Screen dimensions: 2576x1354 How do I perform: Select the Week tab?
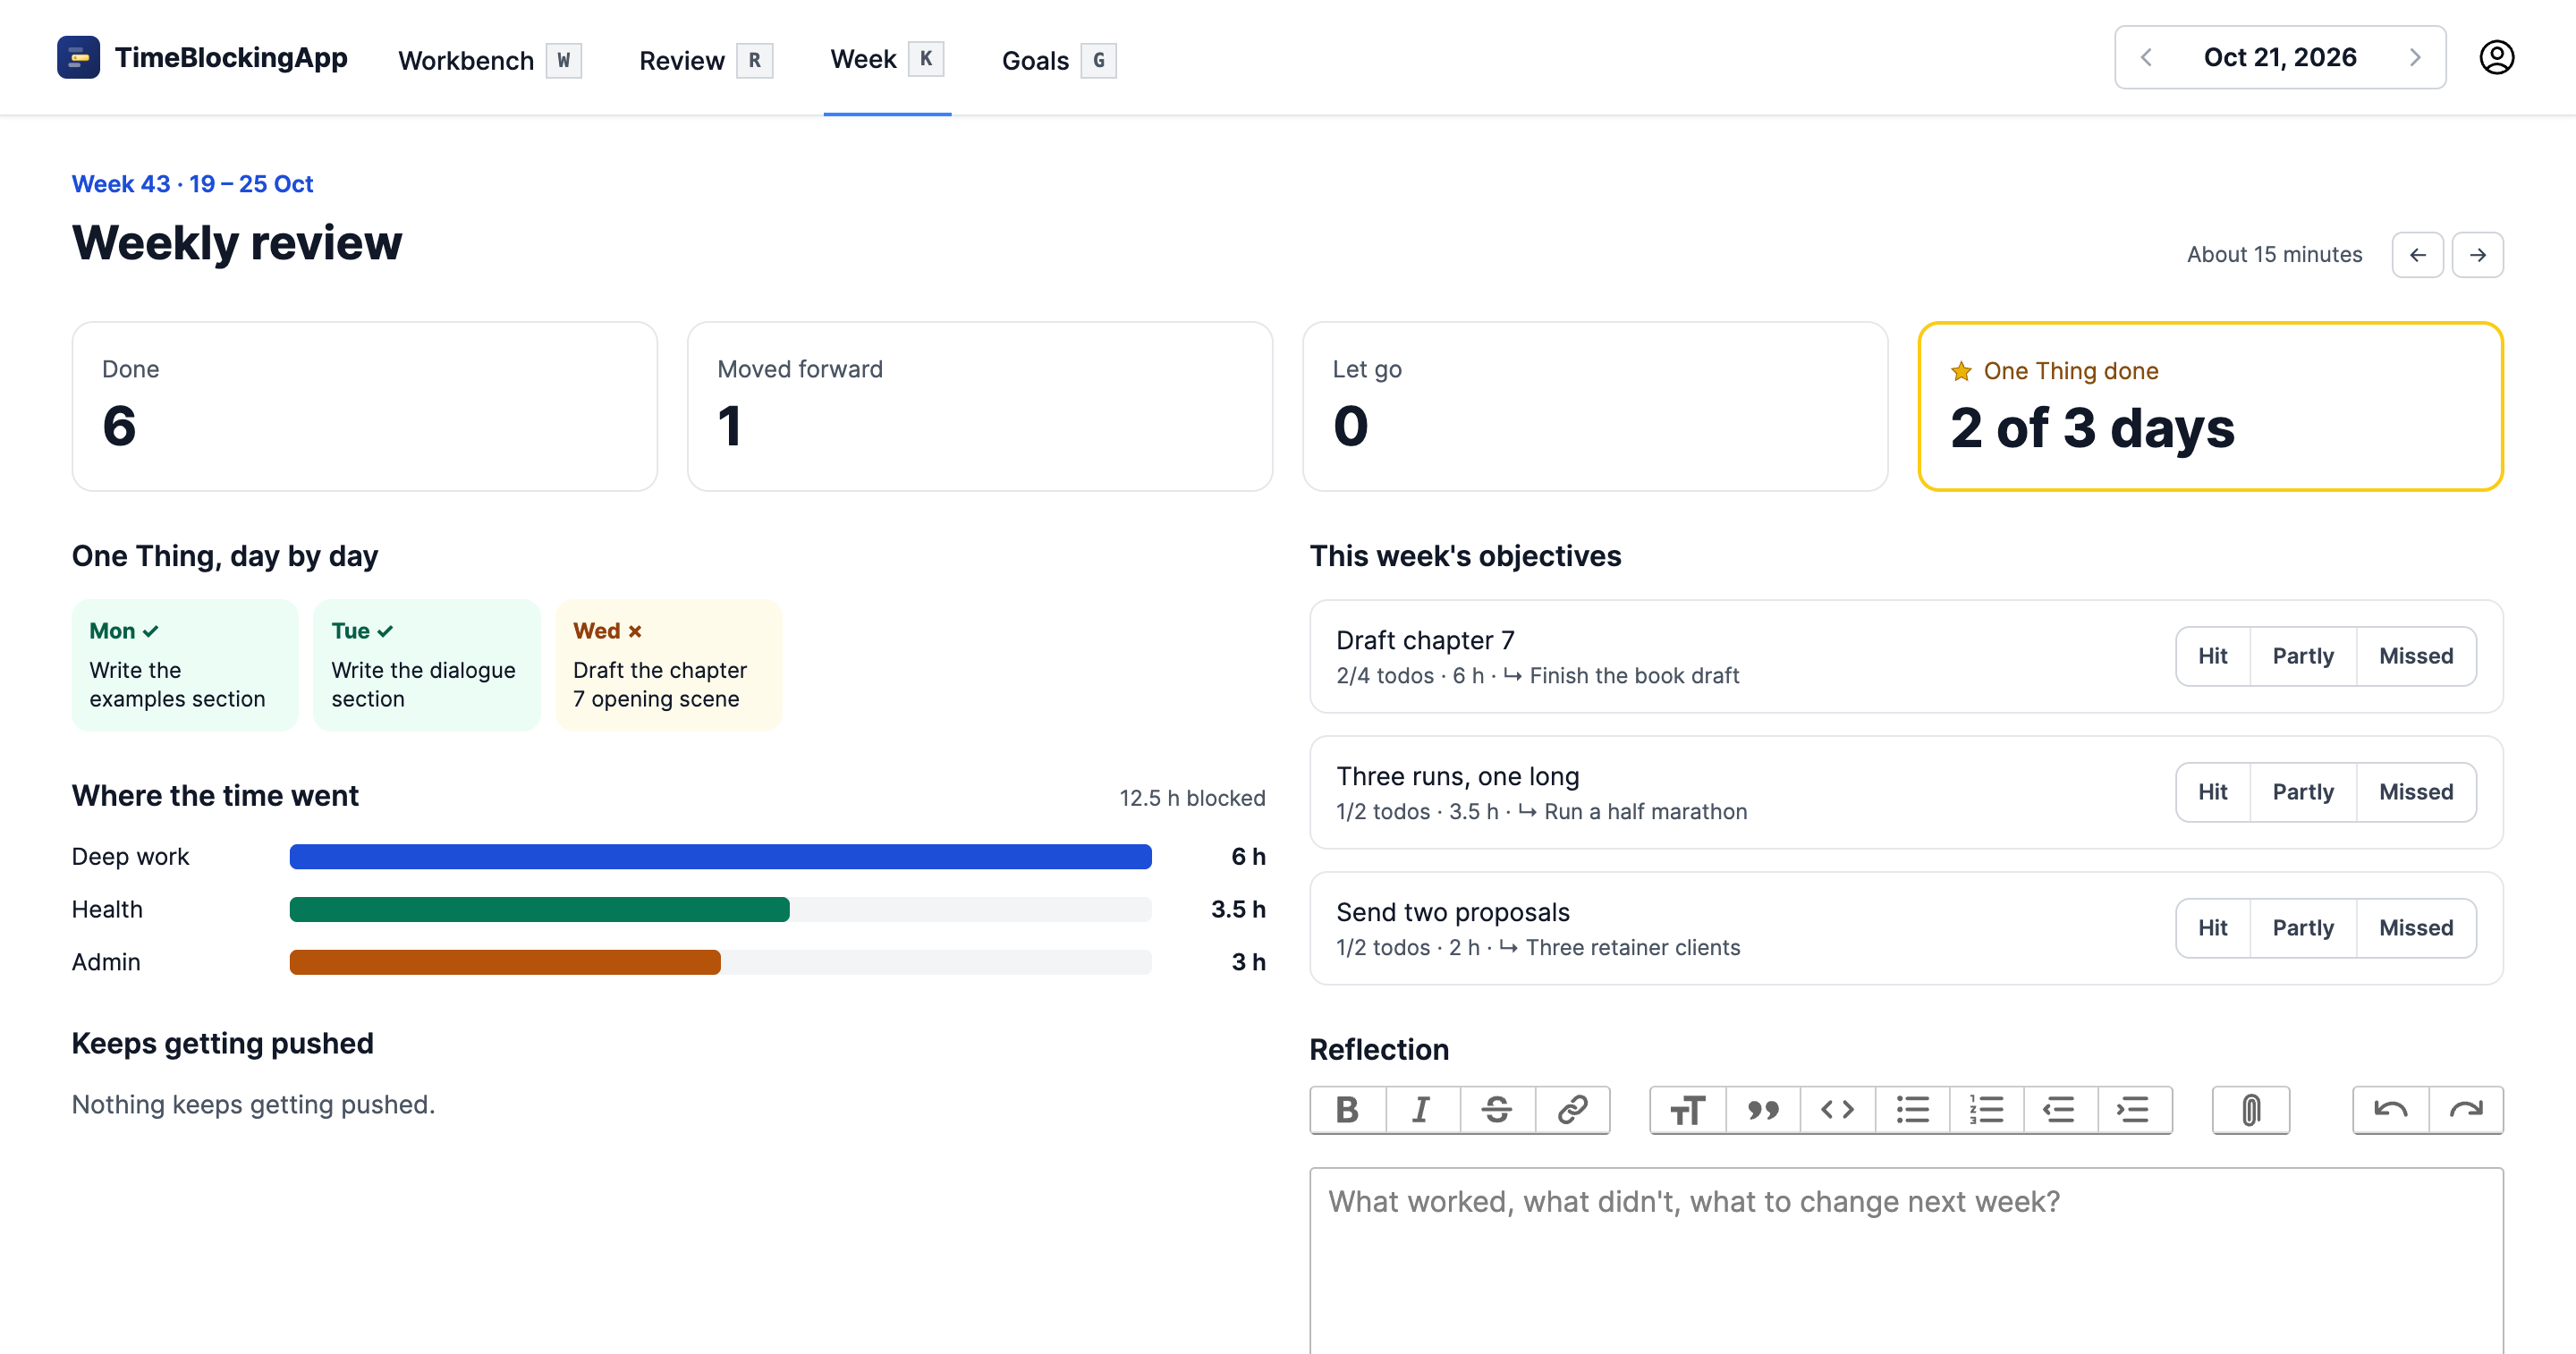pyautogui.click(x=887, y=59)
